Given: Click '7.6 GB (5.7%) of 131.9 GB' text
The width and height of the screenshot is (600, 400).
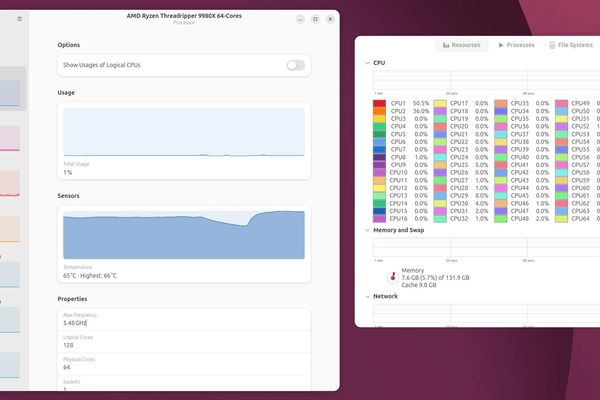Looking at the screenshot, I should [435, 278].
